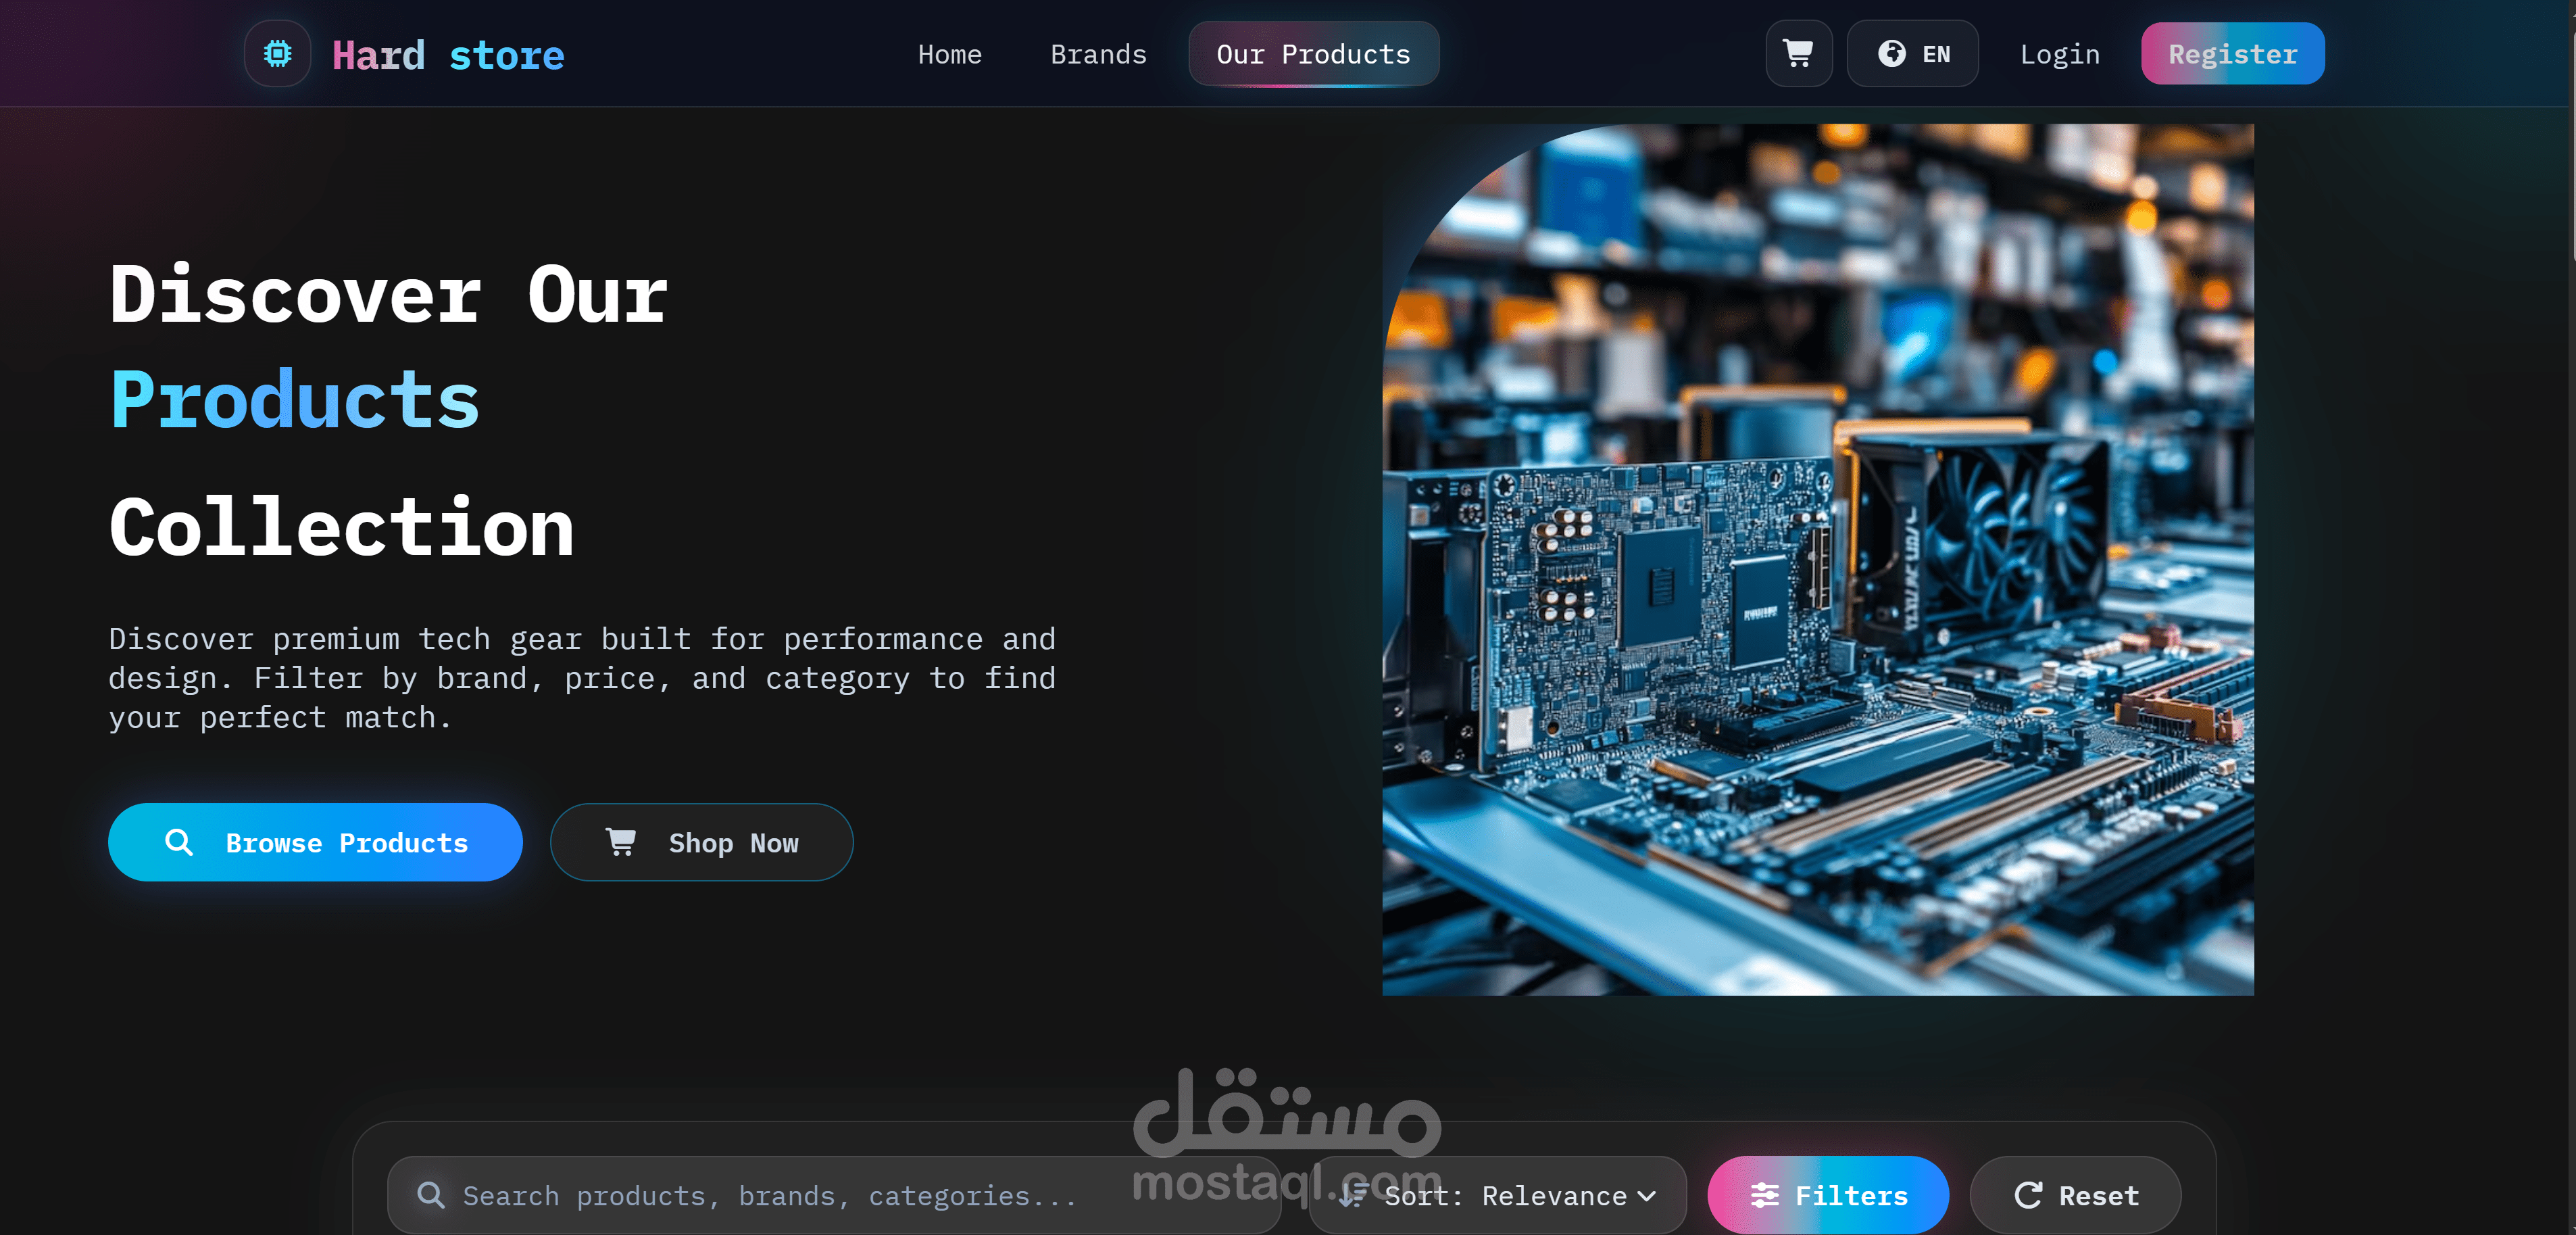Click the Hard store brand title
The width and height of the screenshot is (2576, 1235).
click(448, 55)
